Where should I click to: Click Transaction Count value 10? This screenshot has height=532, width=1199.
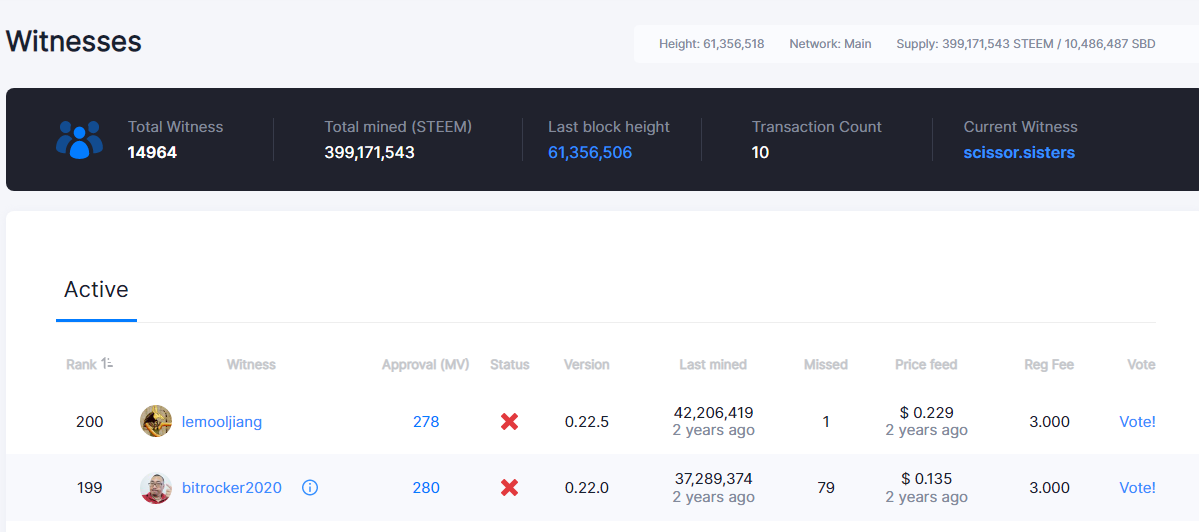click(x=760, y=152)
